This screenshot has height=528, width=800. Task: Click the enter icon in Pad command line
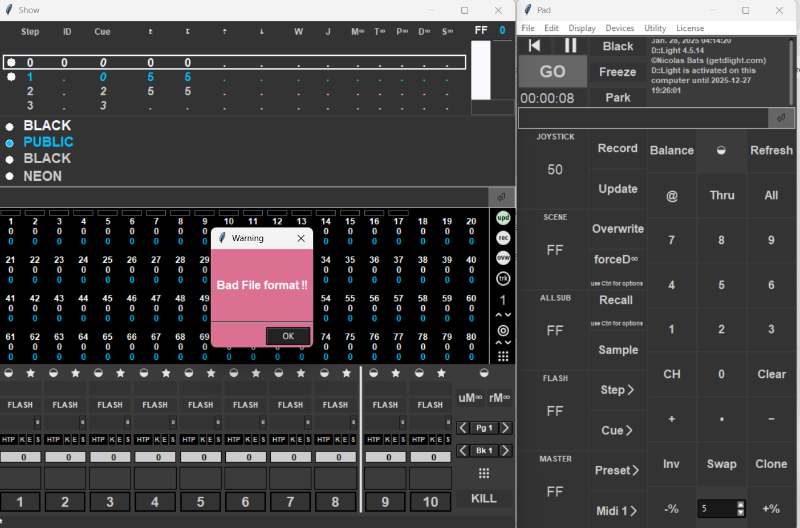[782, 117]
